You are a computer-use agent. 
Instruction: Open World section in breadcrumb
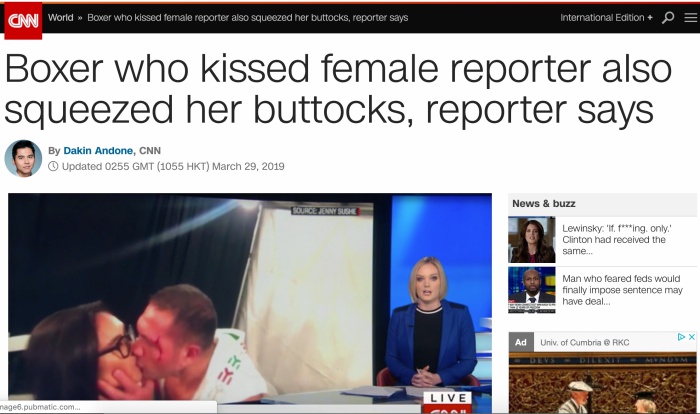click(61, 18)
